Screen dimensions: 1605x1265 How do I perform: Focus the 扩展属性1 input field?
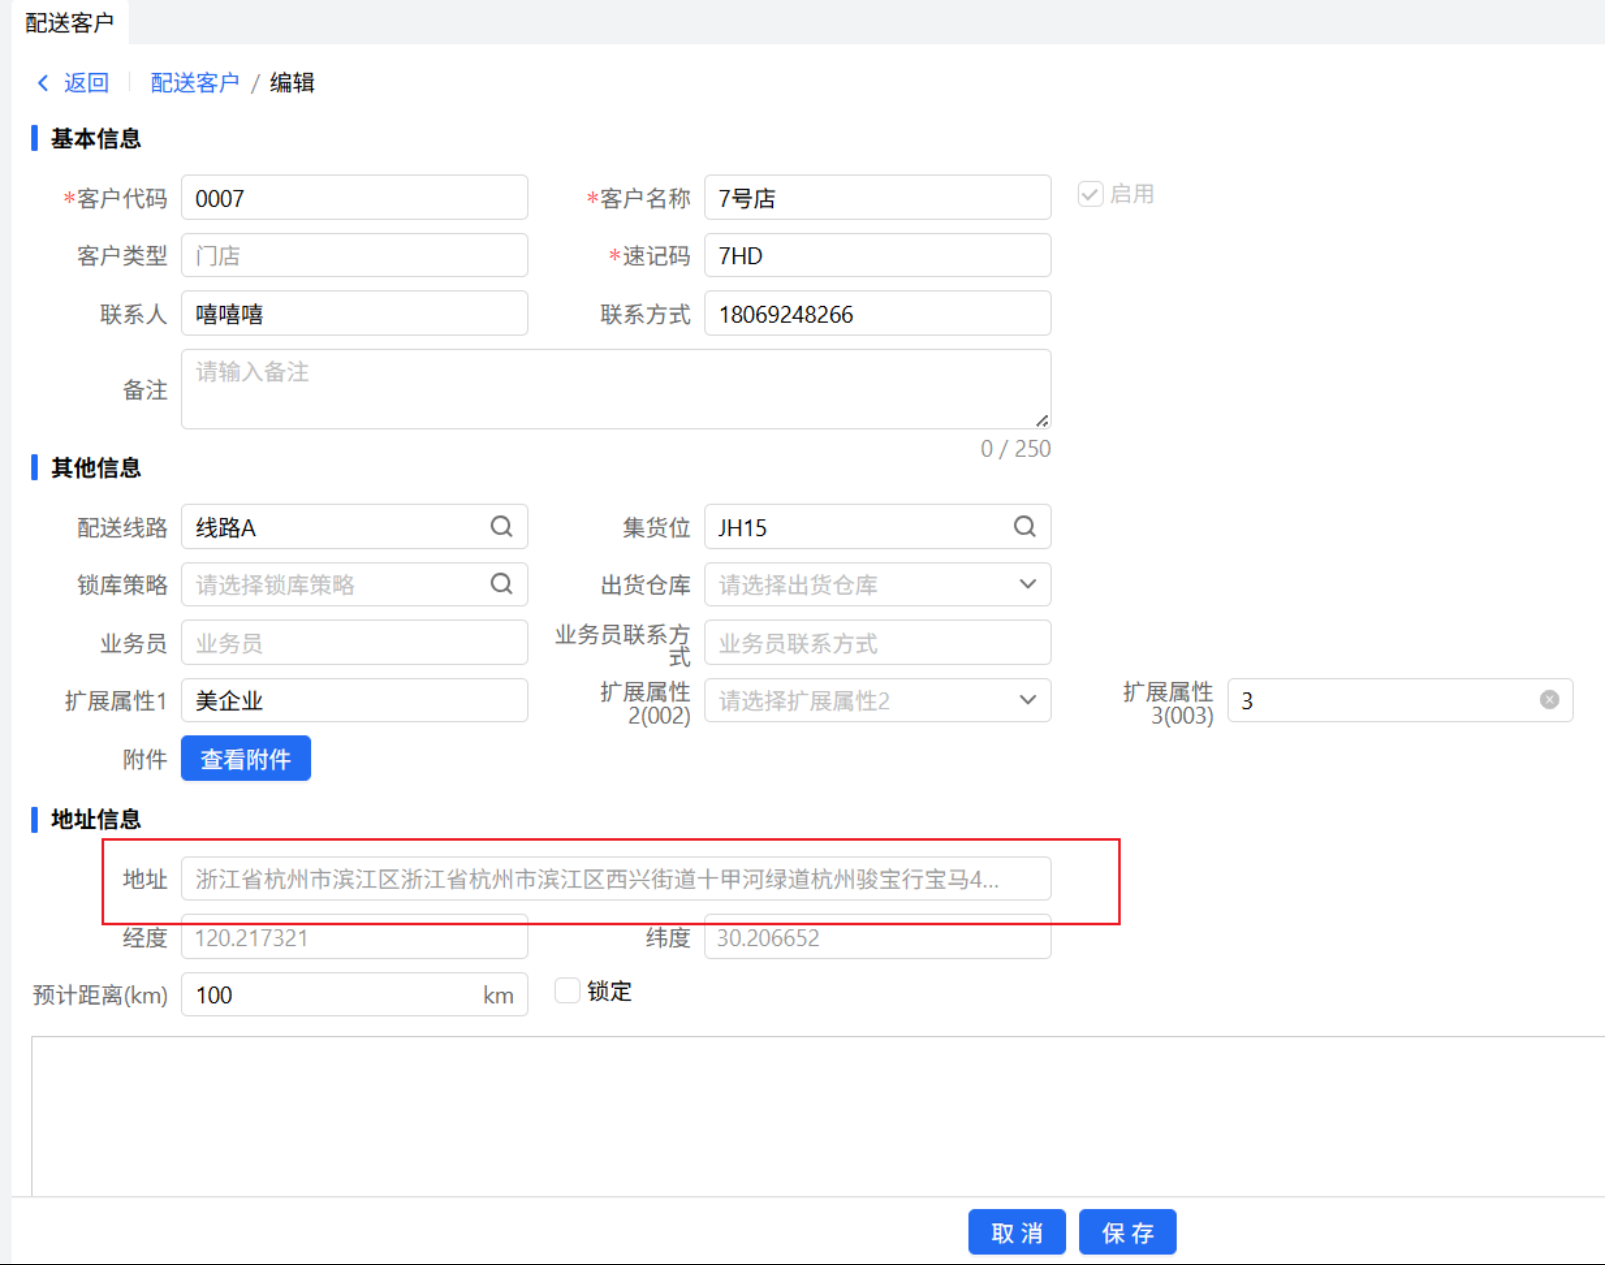coord(354,700)
